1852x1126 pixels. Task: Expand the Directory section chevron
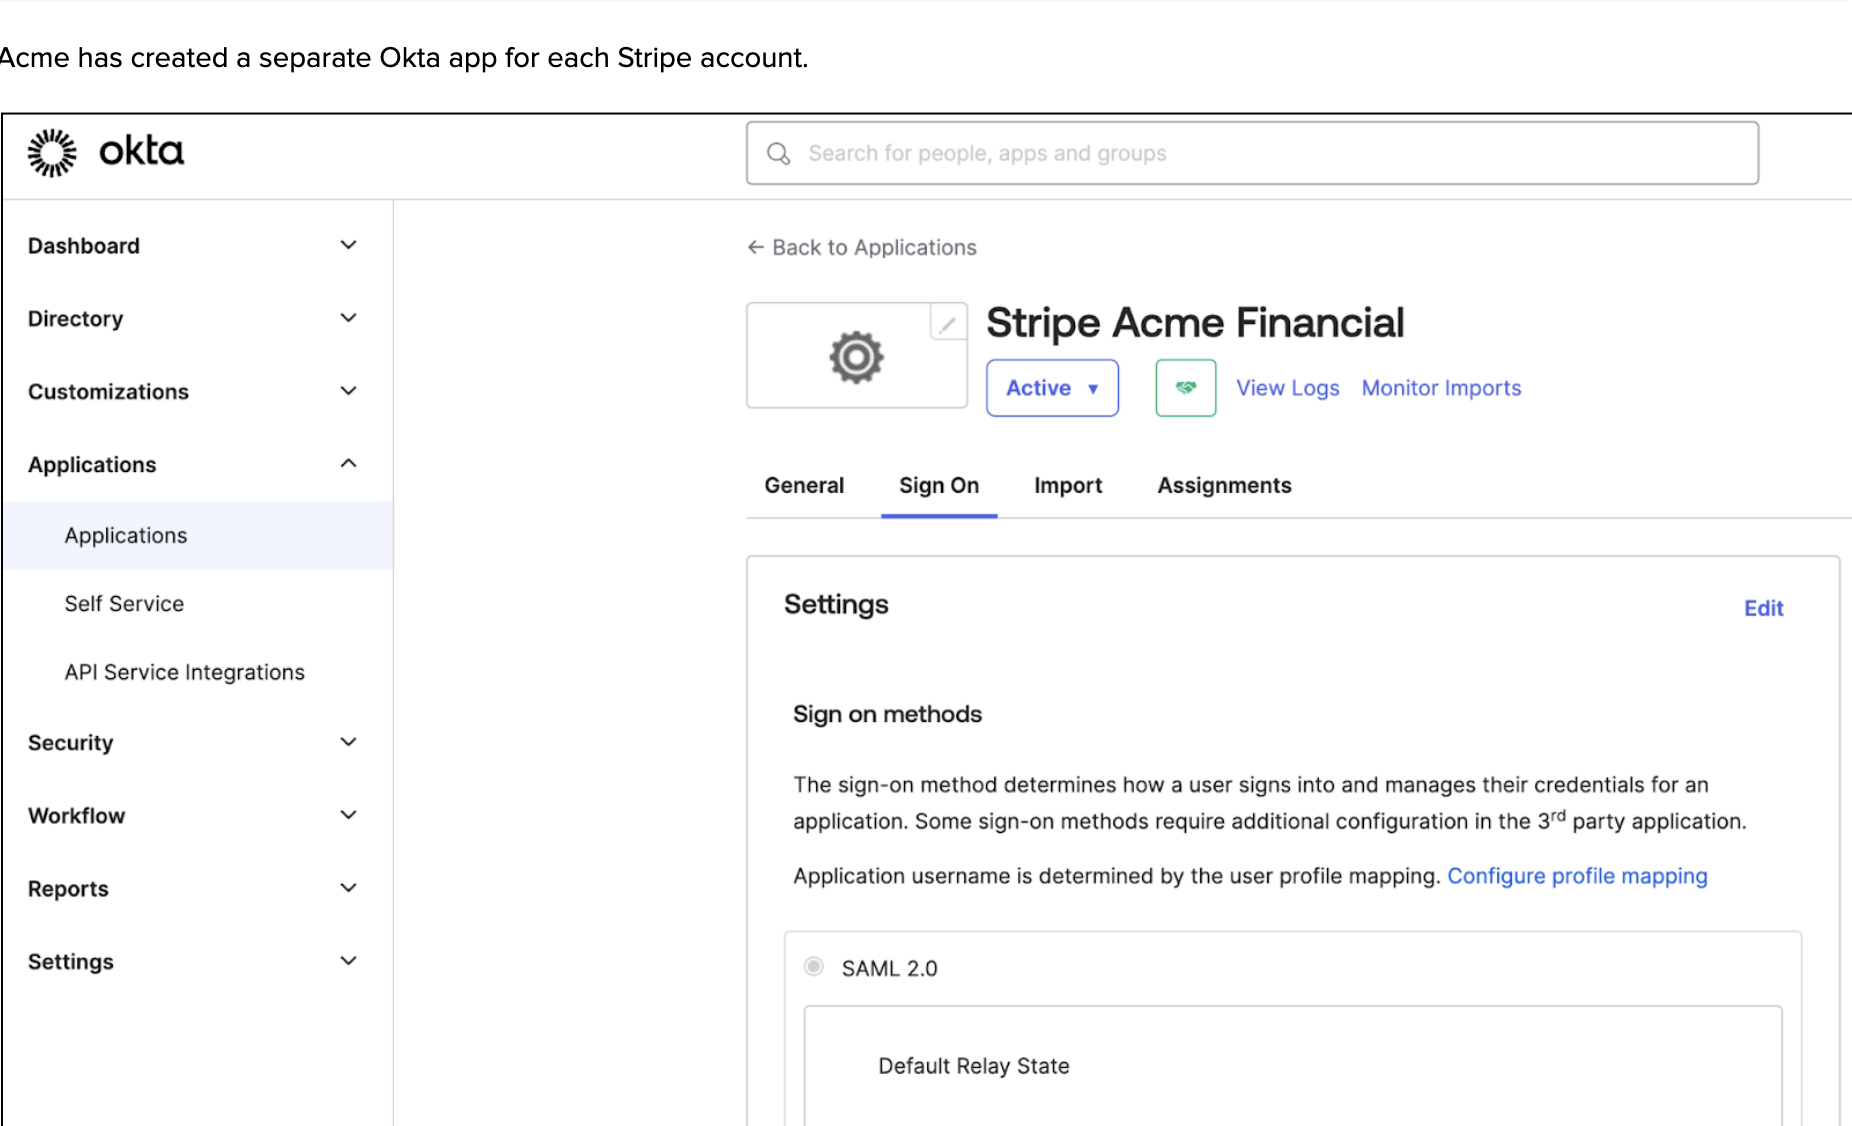point(348,318)
